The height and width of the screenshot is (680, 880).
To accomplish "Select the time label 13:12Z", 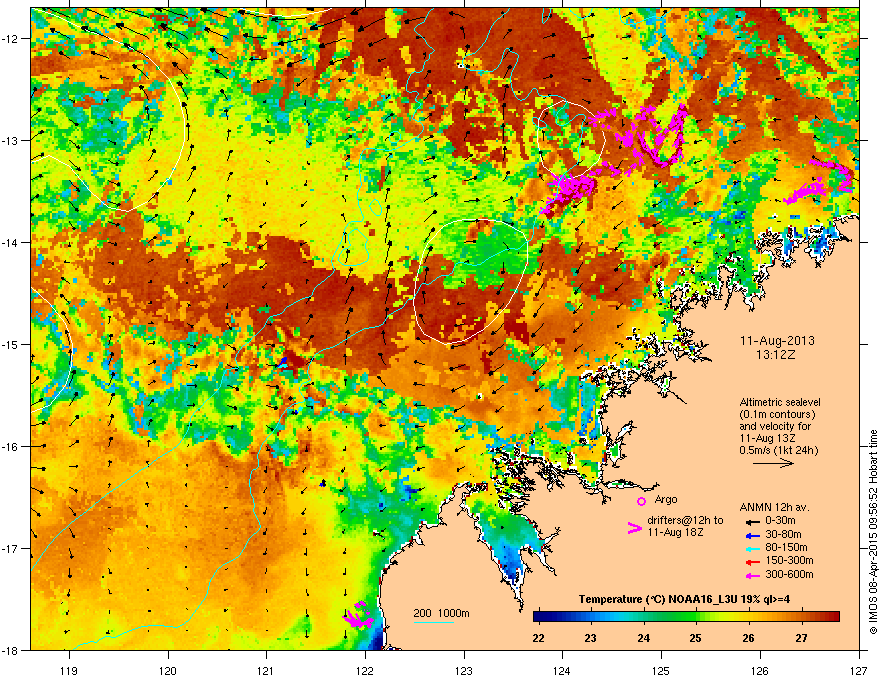I will (777, 355).
